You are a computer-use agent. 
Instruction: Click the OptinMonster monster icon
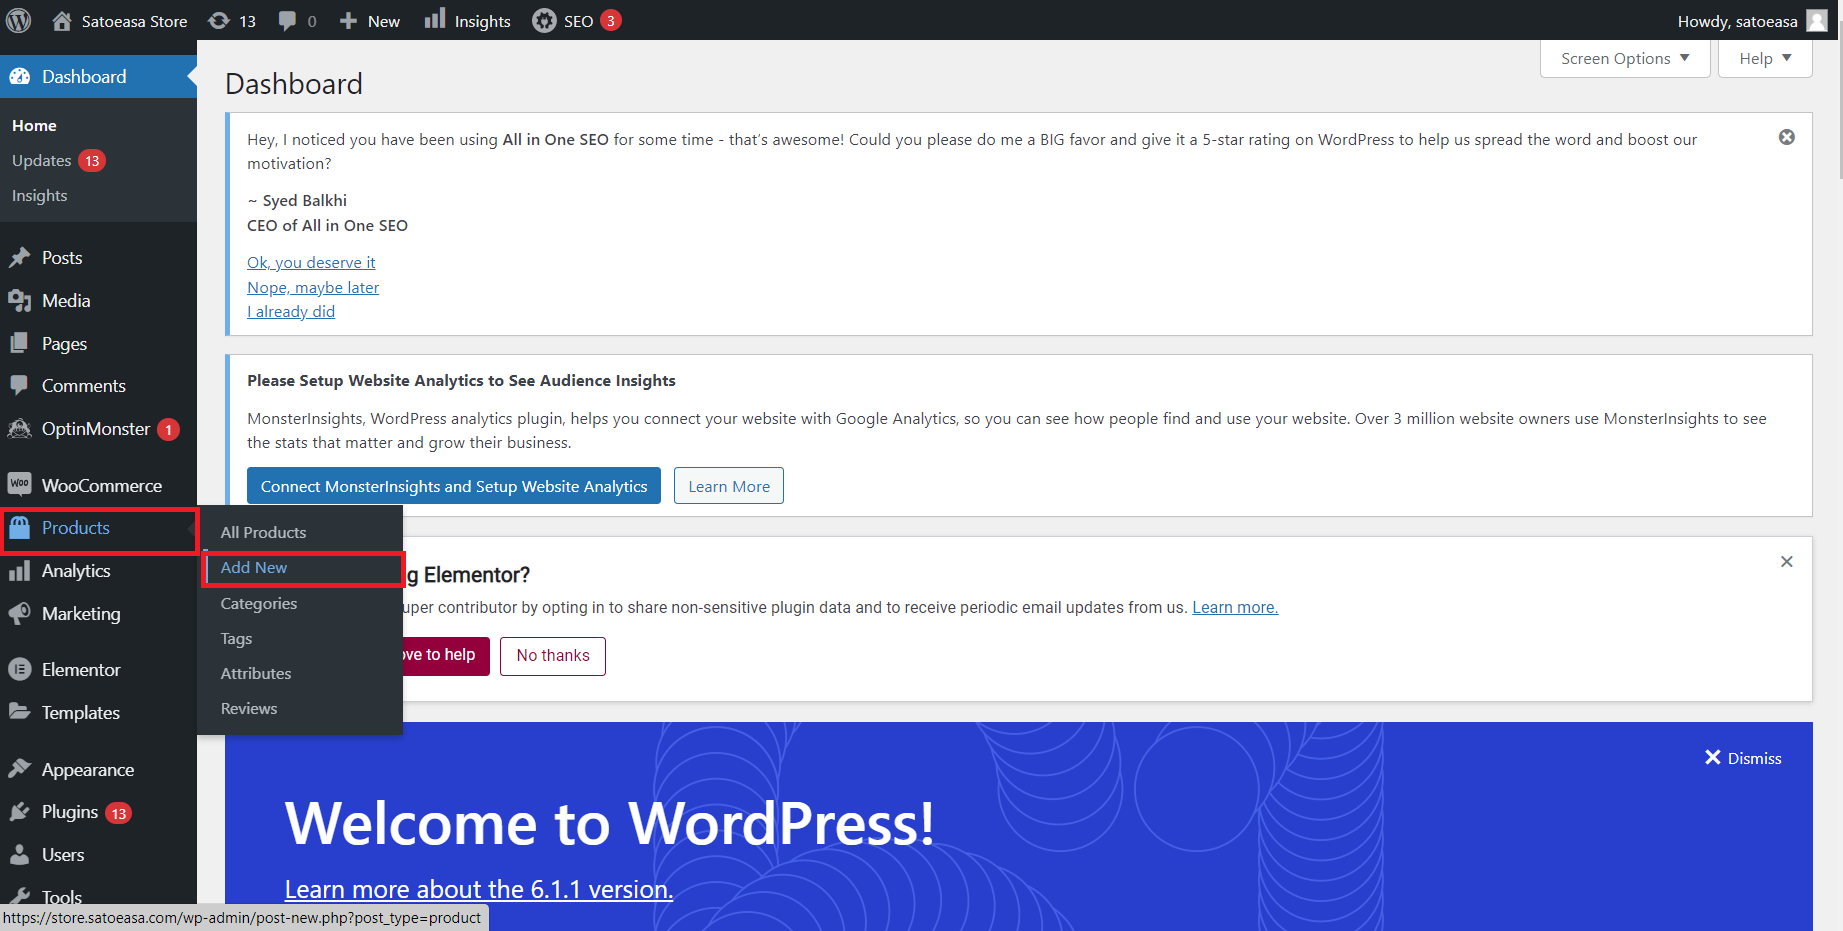tap(20, 428)
